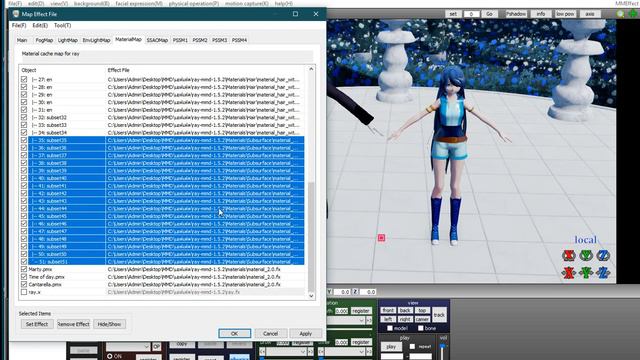Click the Cancel button
This screenshot has width=640, height=360.
click(270, 333)
